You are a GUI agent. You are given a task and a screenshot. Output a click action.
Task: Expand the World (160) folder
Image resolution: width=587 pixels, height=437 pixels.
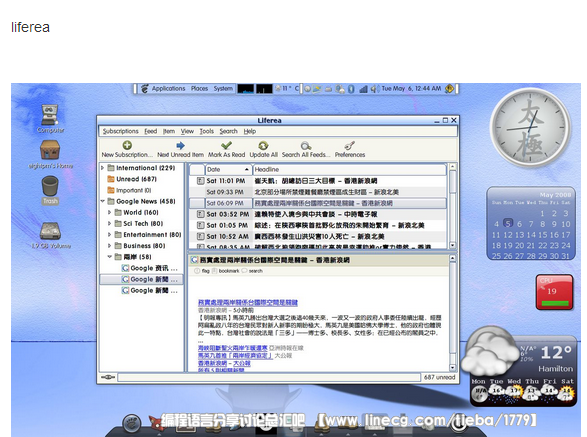pos(110,212)
